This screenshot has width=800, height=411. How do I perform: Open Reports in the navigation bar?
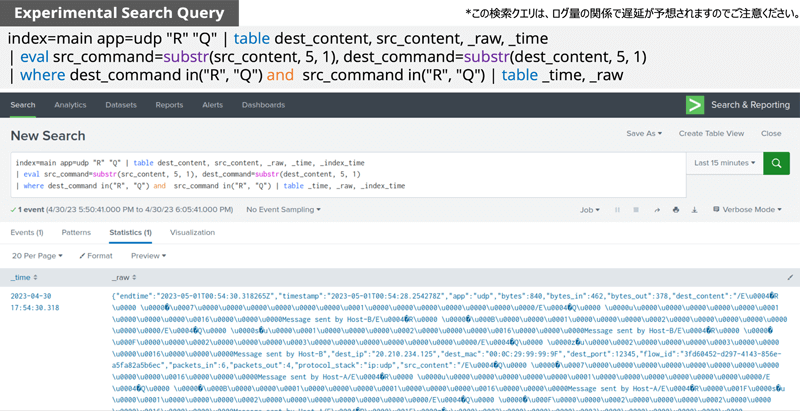[x=169, y=105]
